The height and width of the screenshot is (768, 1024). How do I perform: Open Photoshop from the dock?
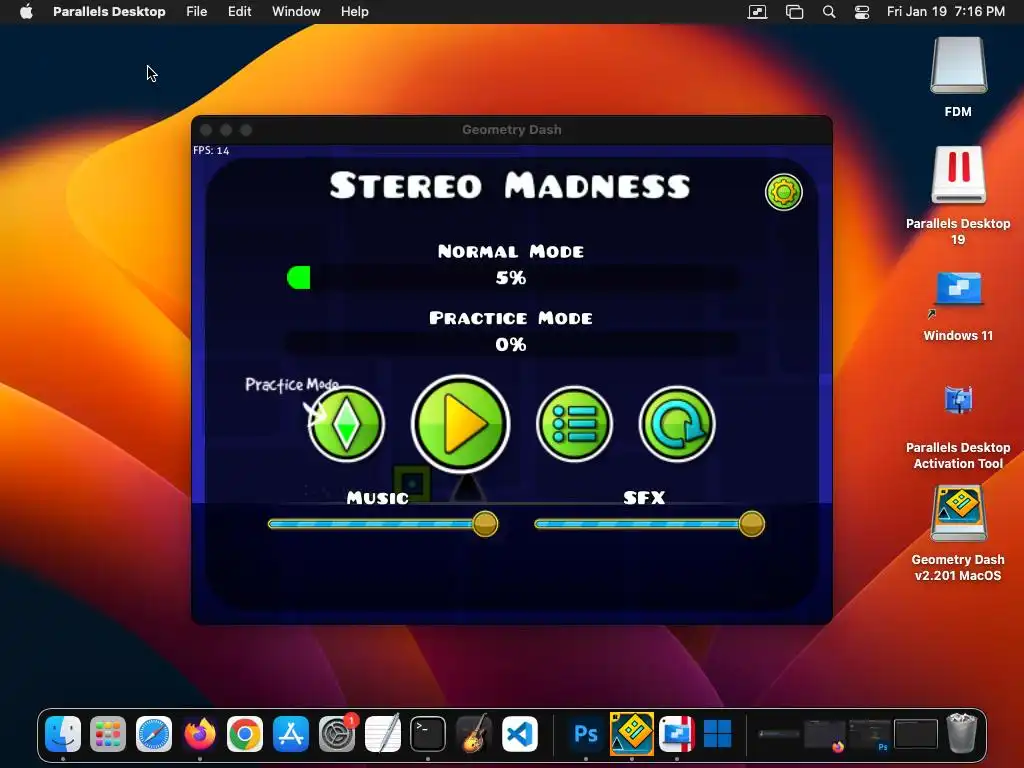(585, 734)
